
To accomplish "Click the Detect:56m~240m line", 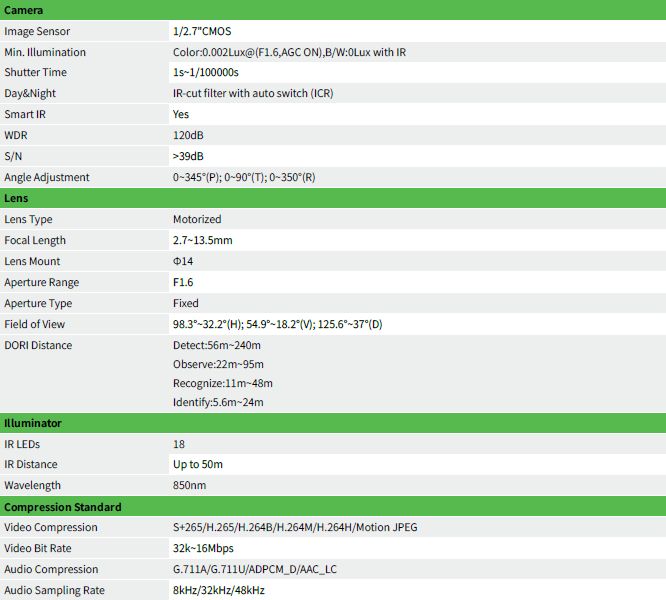I will 217,346.
